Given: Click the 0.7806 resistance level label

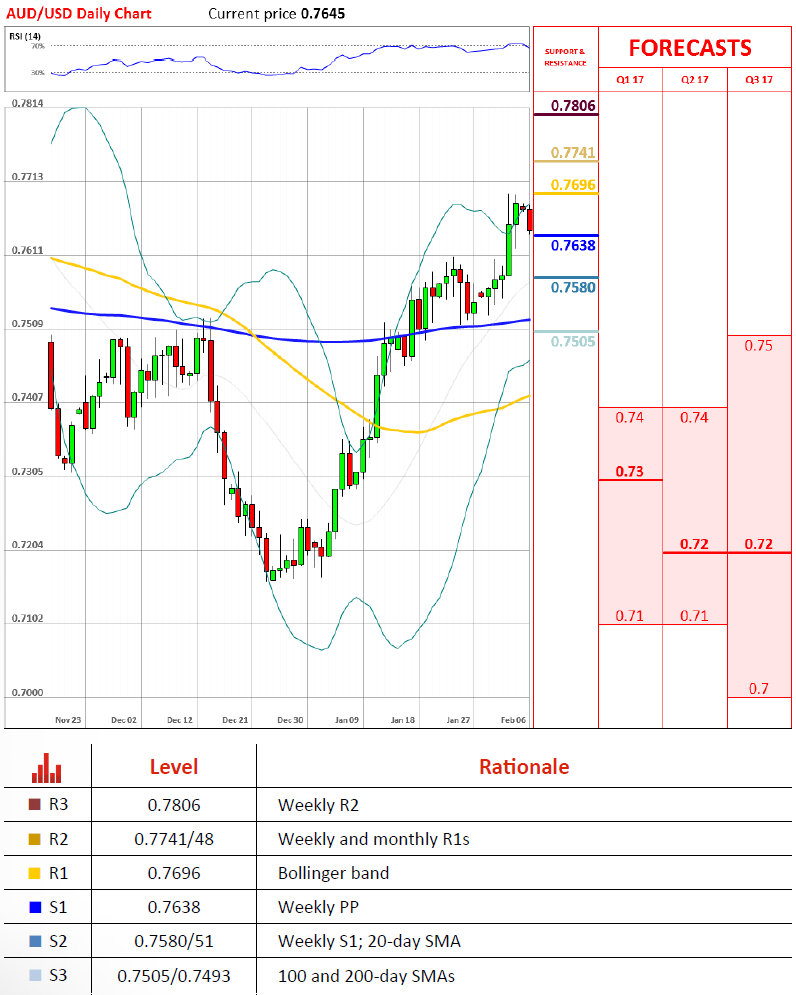Looking at the screenshot, I should (573, 105).
